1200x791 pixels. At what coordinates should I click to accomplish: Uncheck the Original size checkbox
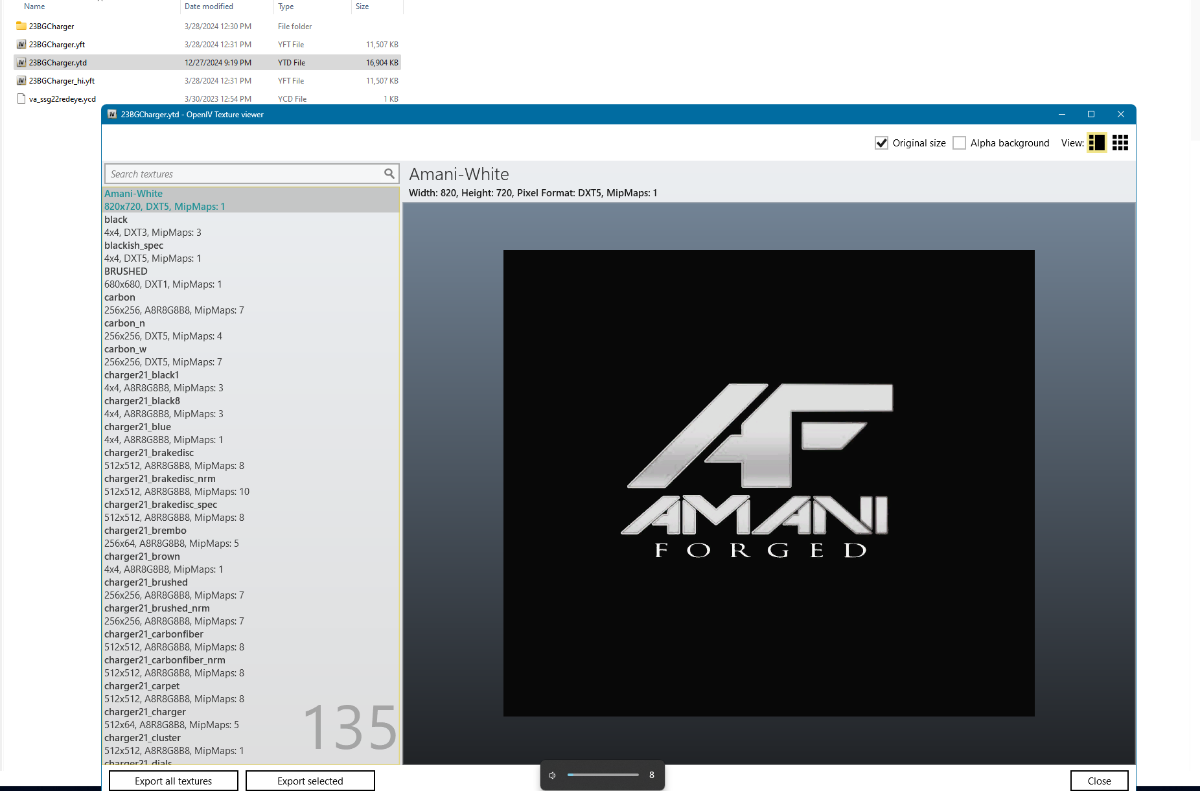[x=881, y=143]
